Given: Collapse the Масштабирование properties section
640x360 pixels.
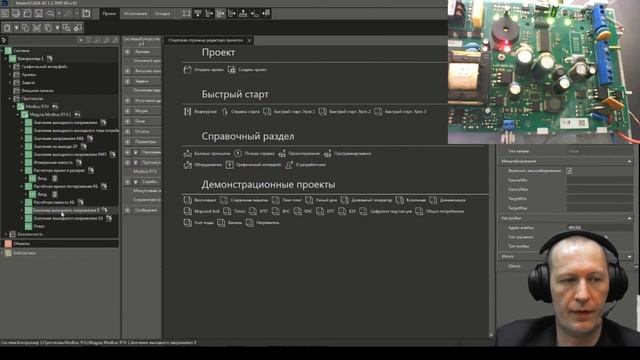Looking at the screenshot, I should coord(629,161).
